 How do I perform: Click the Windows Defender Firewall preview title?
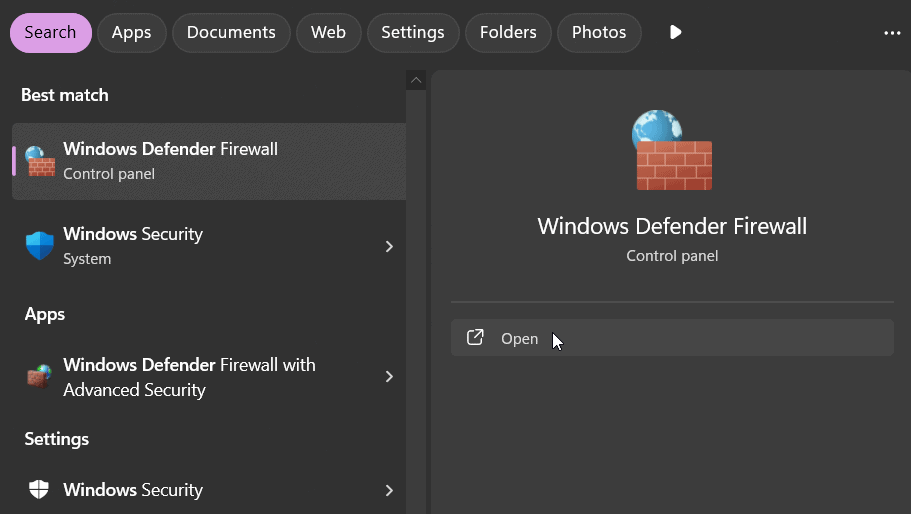tap(672, 226)
